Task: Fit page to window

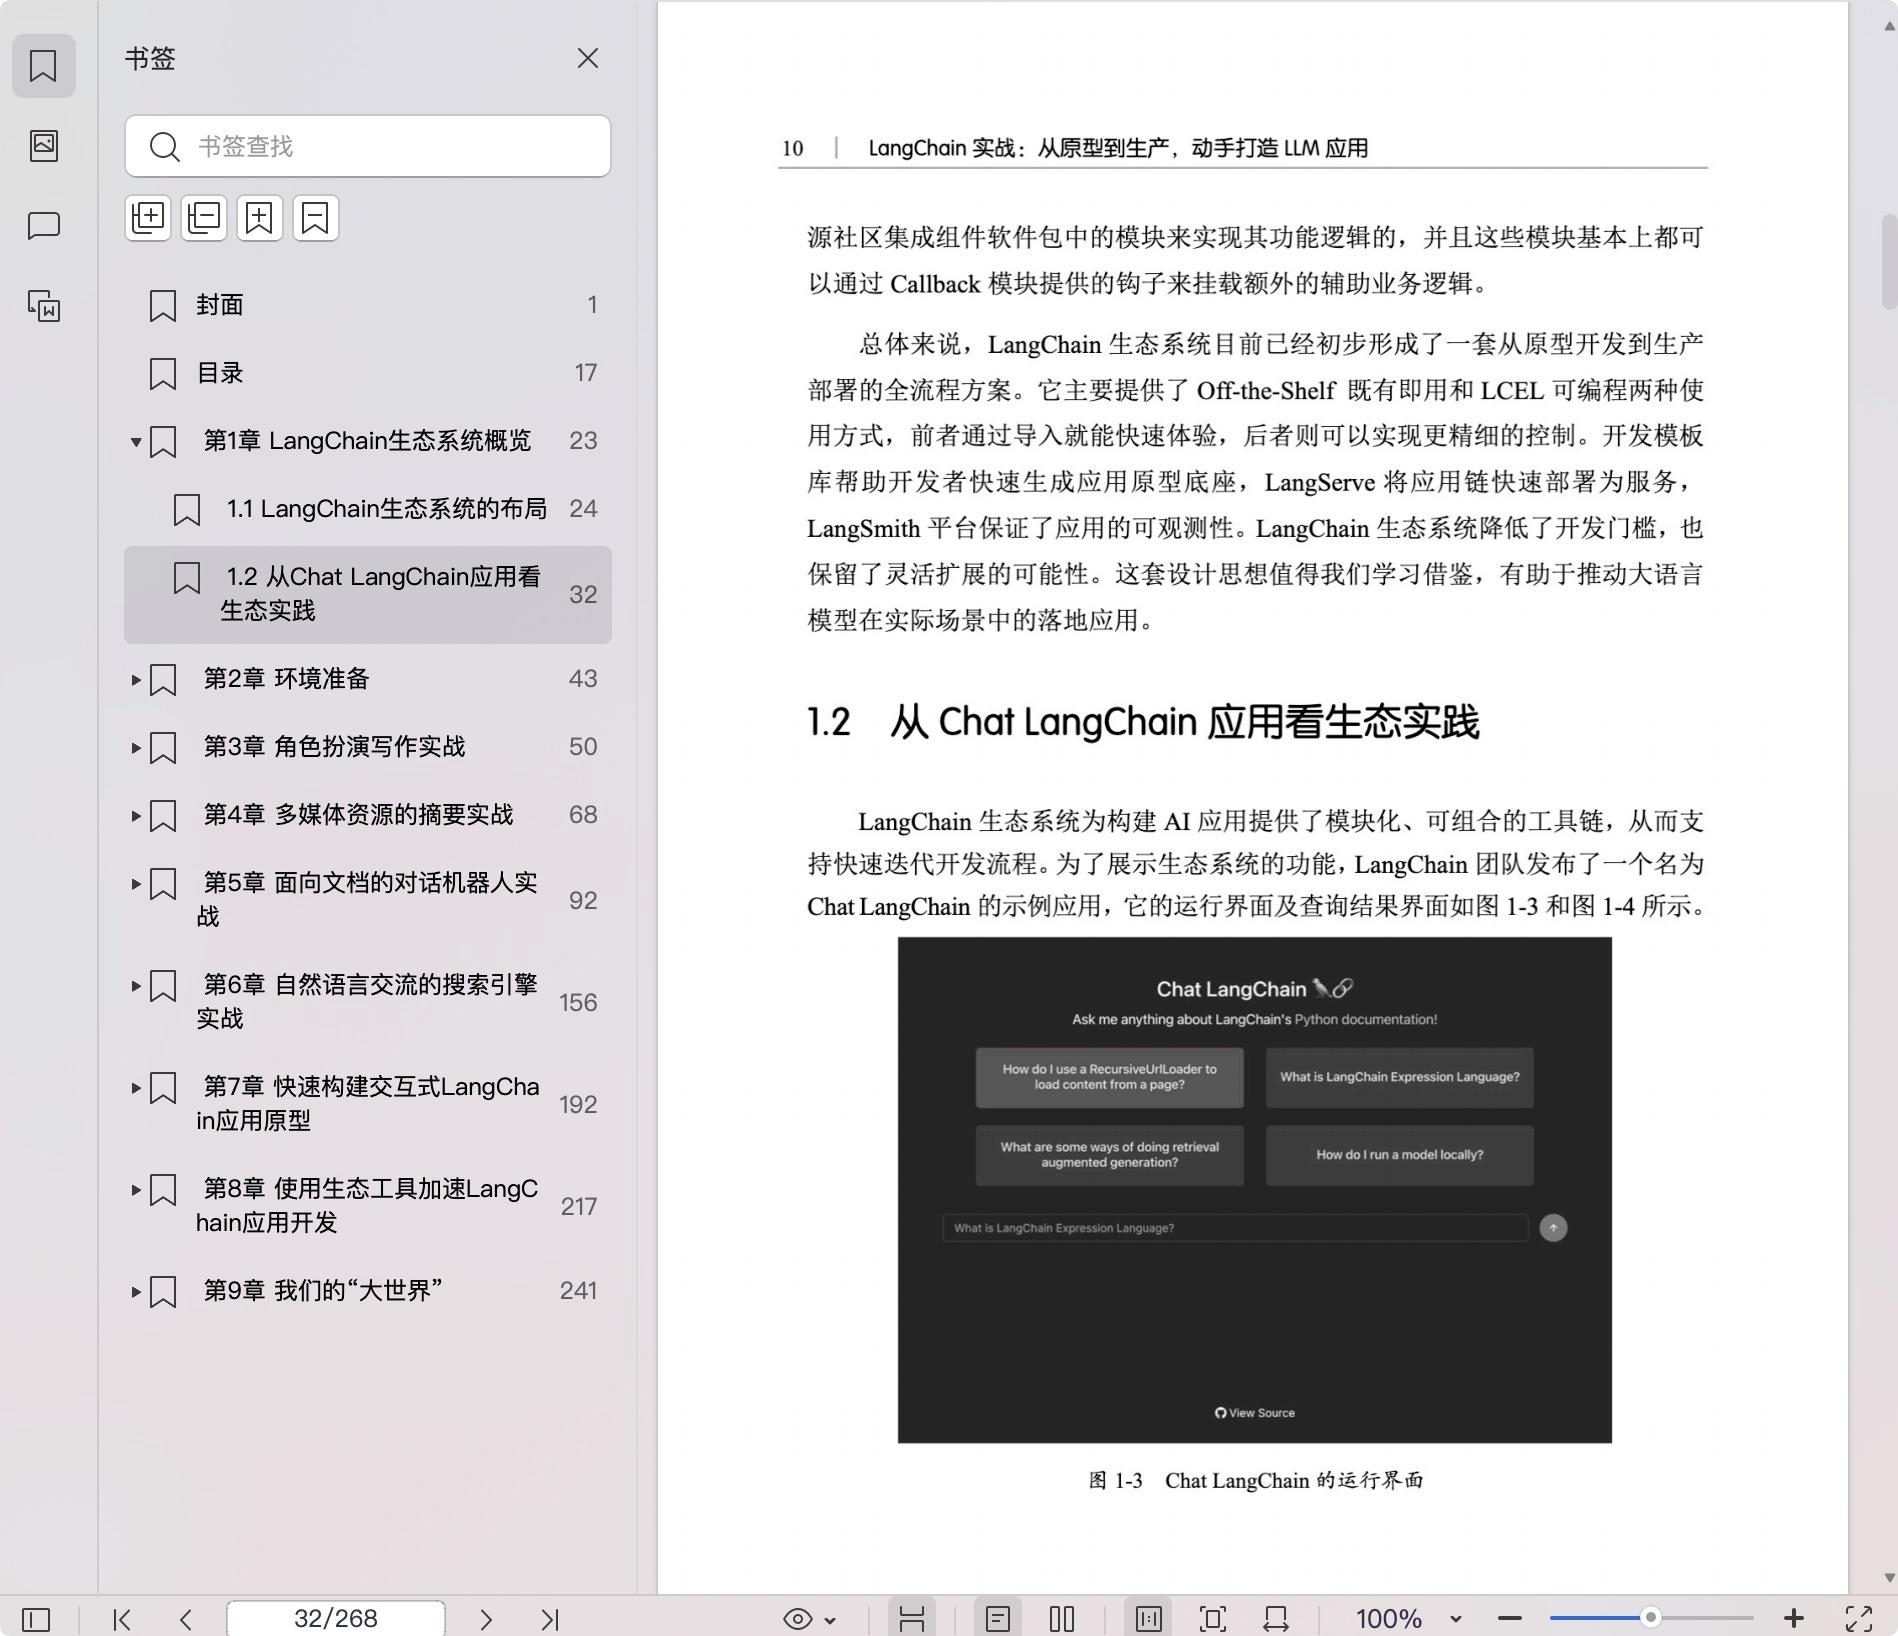Action: pyautogui.click(x=1213, y=1619)
